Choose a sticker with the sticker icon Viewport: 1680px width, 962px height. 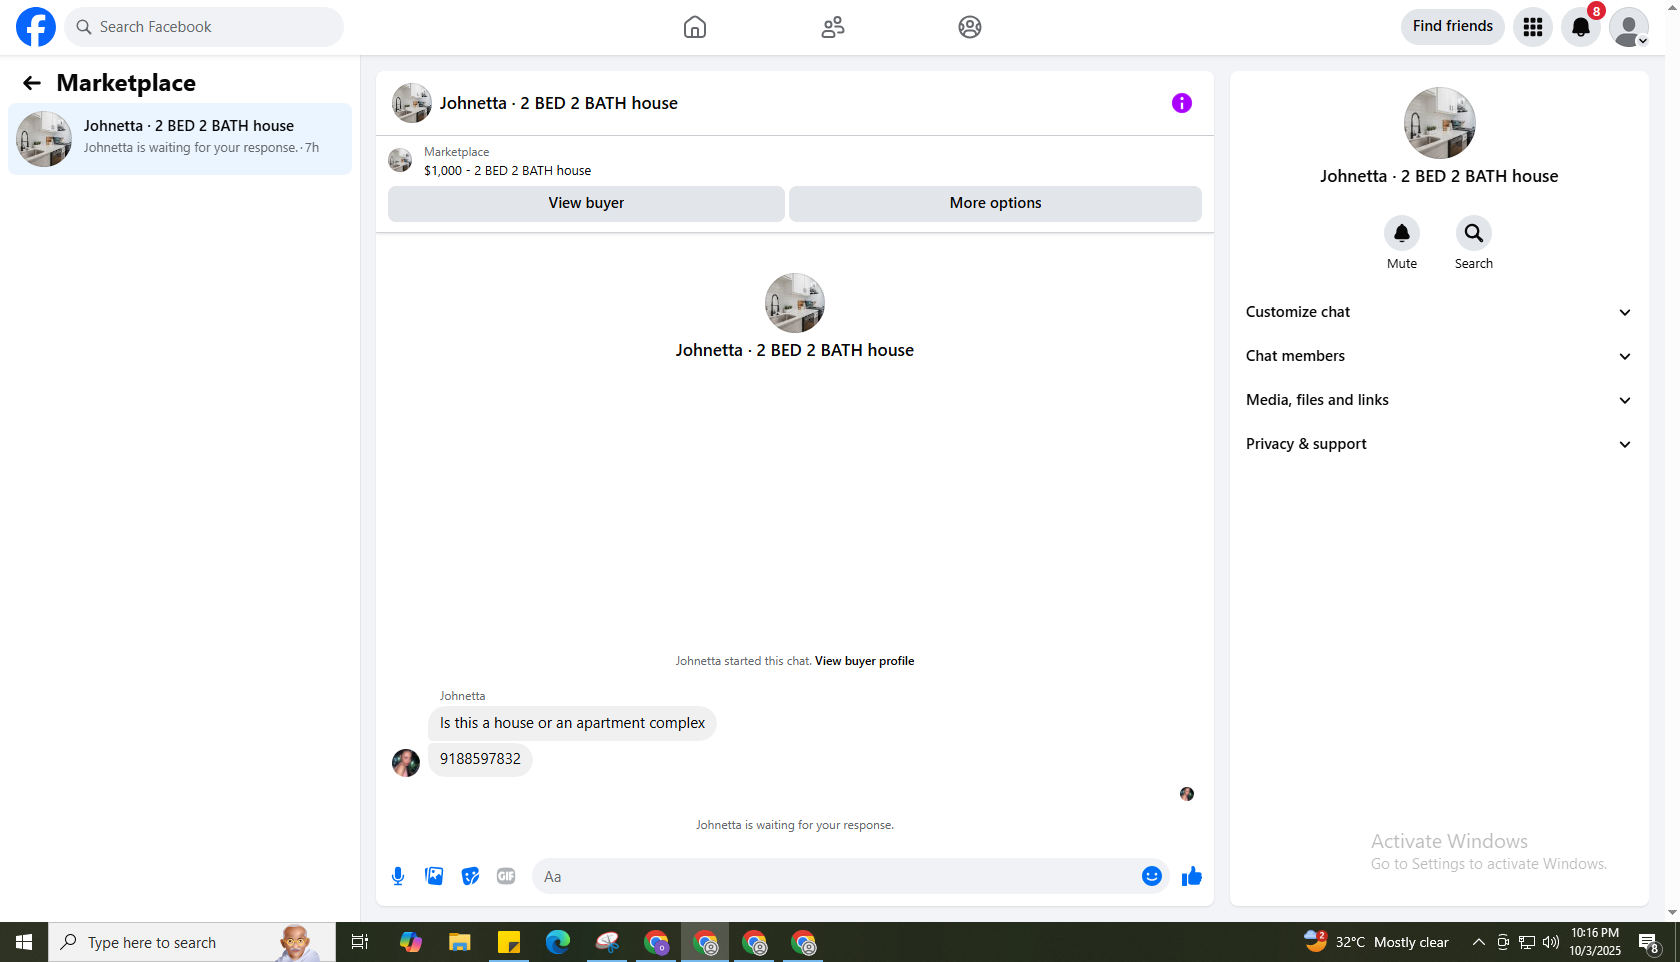pyautogui.click(x=470, y=877)
